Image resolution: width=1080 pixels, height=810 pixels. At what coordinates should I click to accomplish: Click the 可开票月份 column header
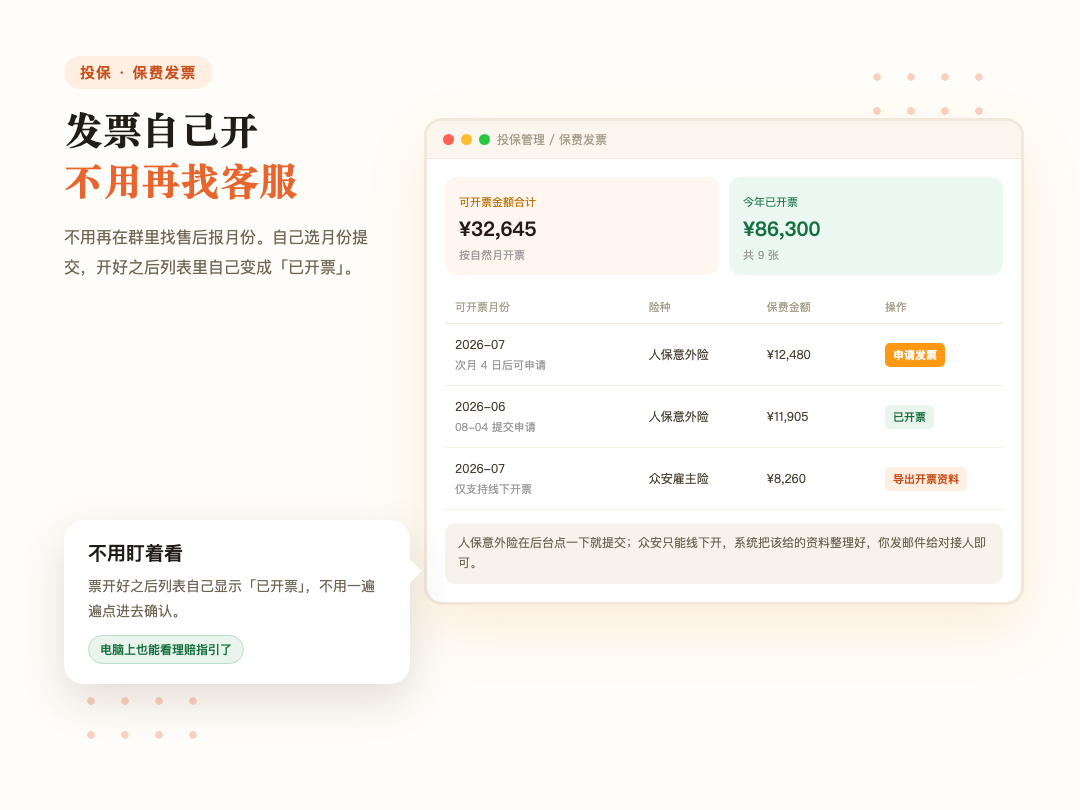[x=482, y=307]
